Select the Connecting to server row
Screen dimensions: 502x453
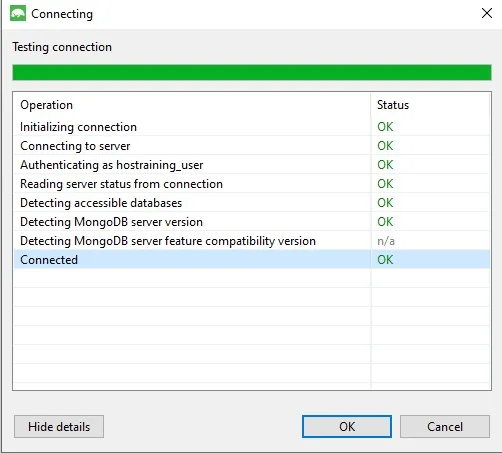pyautogui.click(x=252, y=146)
